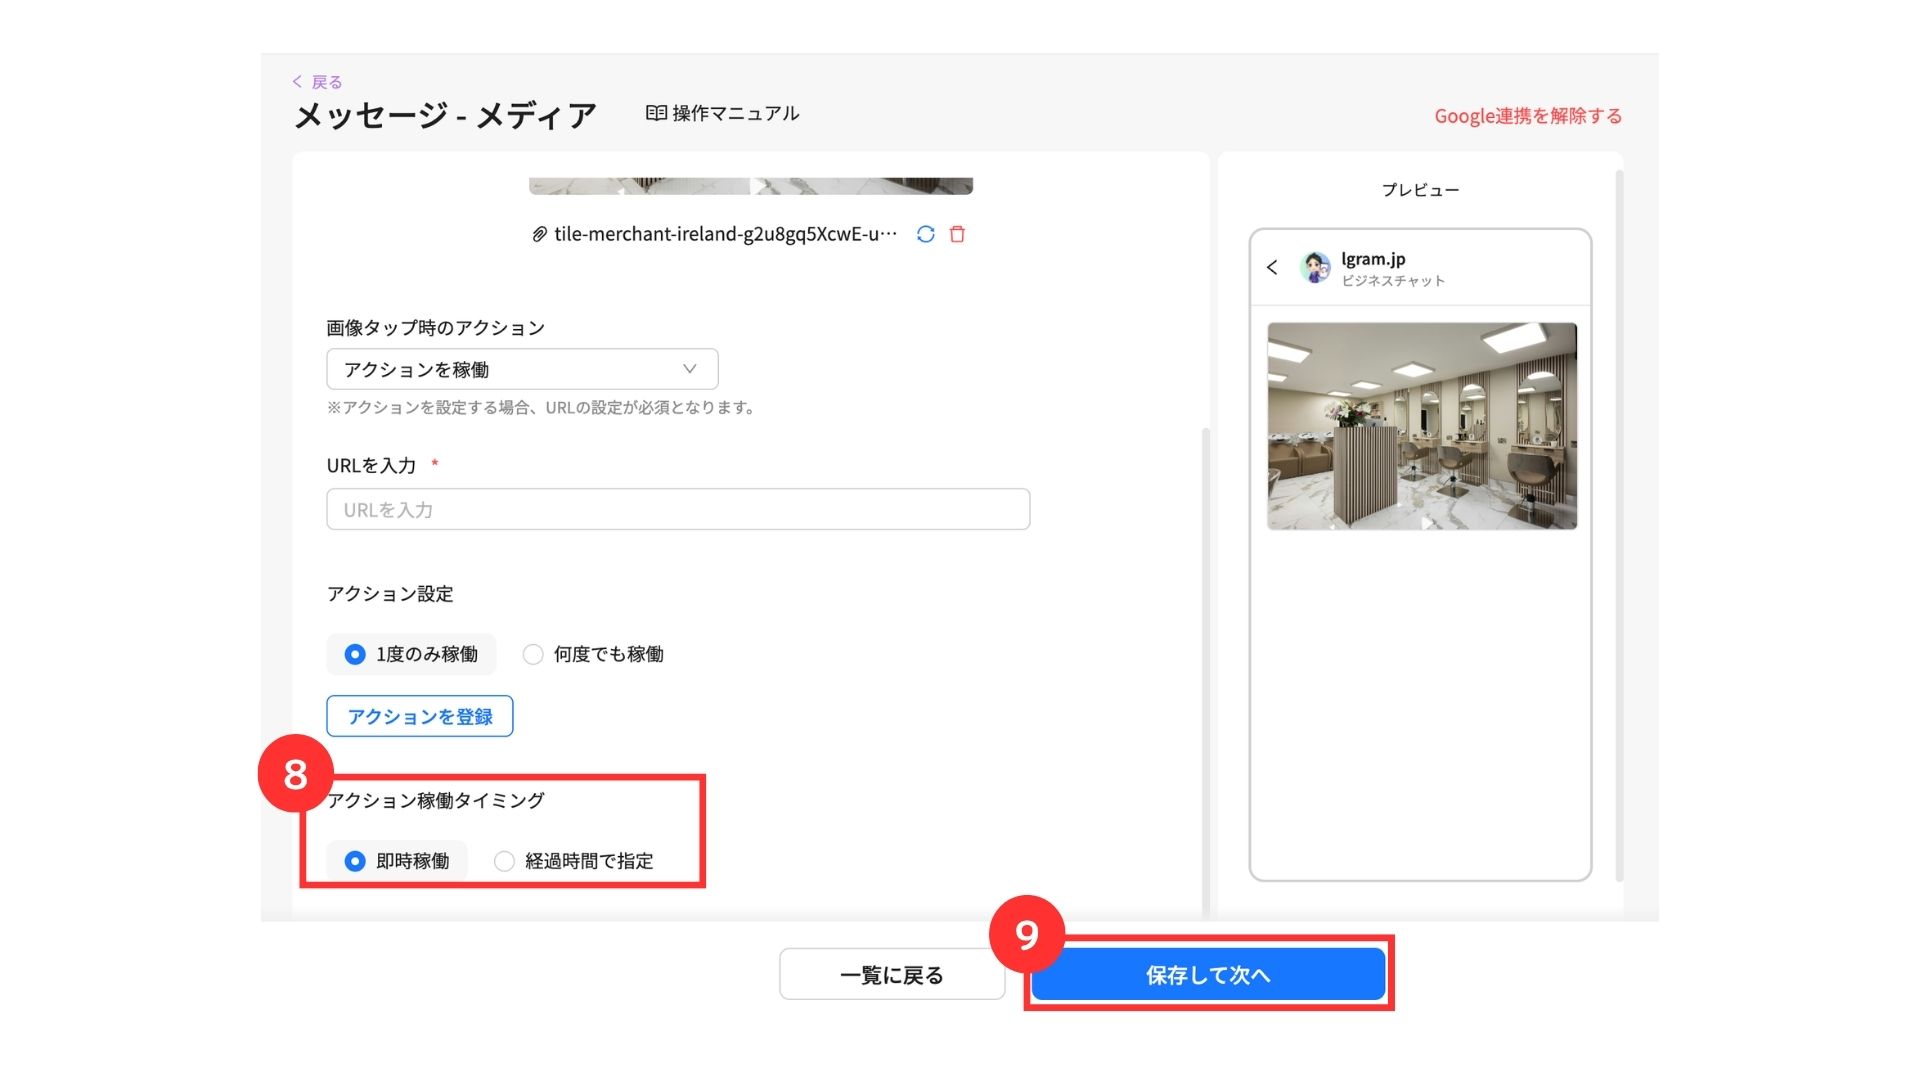Click the red trash delete icon

click(x=957, y=234)
